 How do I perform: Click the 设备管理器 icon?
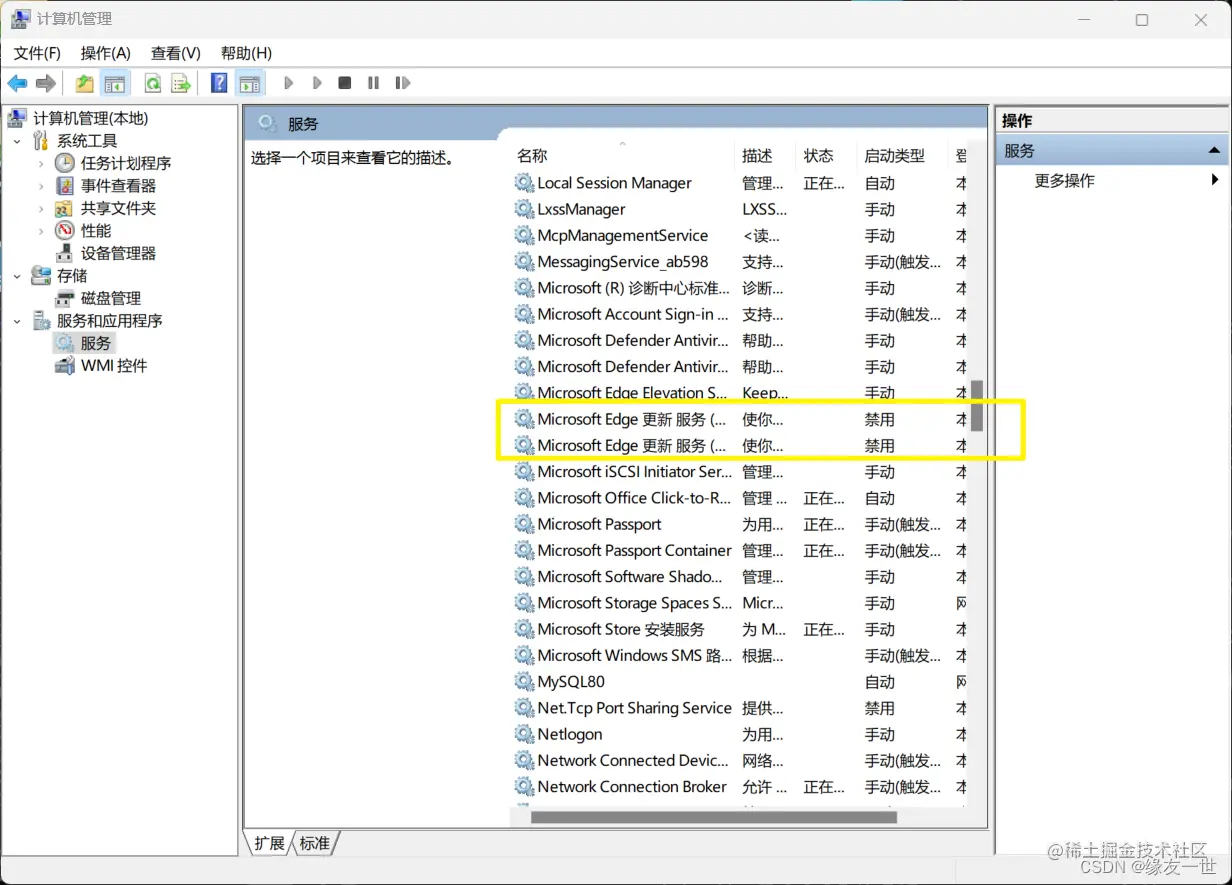64,253
